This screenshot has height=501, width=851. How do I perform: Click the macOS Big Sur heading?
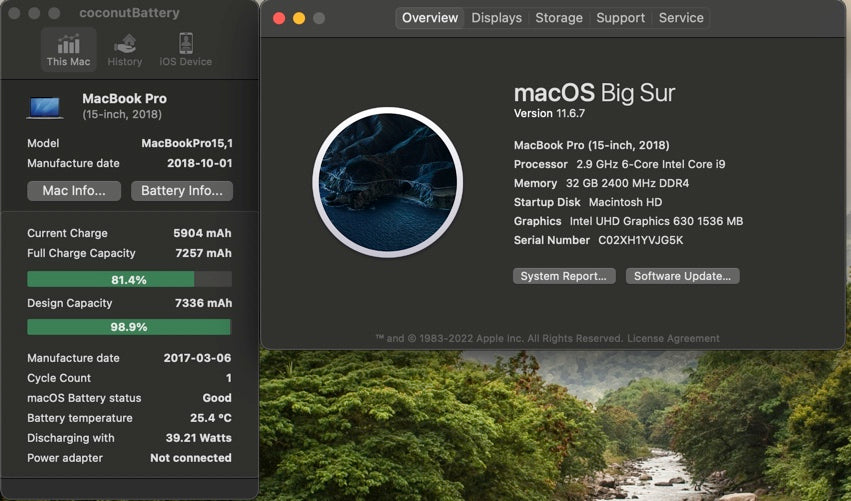(594, 93)
